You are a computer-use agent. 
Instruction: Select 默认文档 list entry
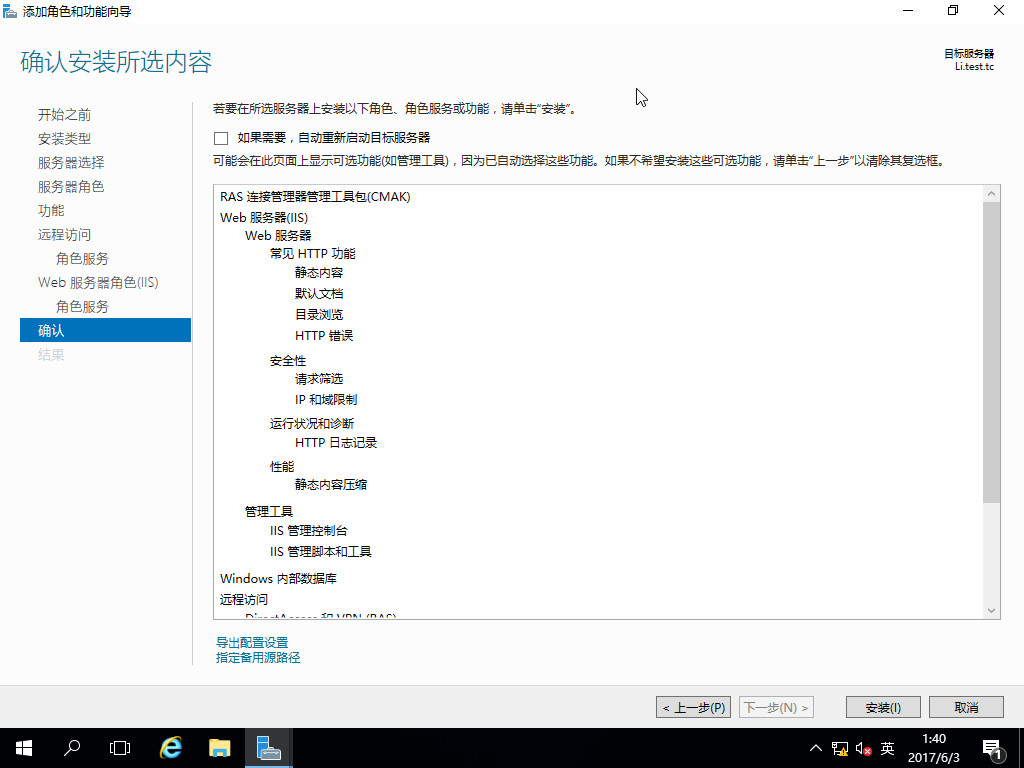click(x=319, y=293)
